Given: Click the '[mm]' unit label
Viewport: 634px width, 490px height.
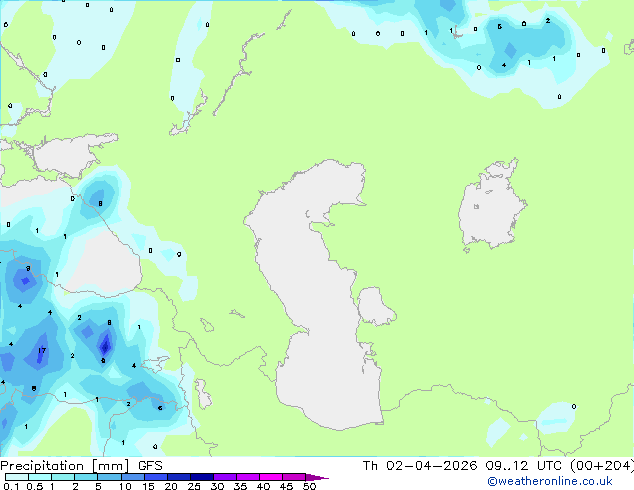Looking at the screenshot, I should [x=110, y=466].
